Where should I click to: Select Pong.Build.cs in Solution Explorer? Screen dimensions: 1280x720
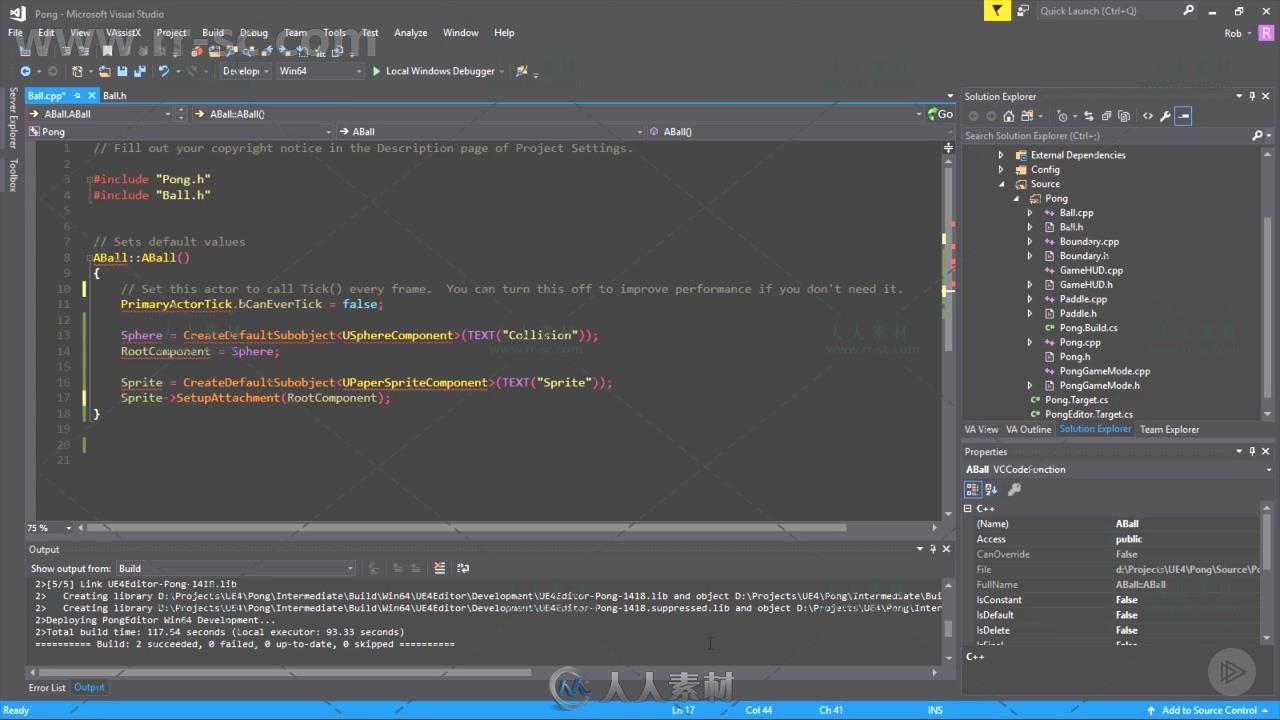tap(1088, 328)
